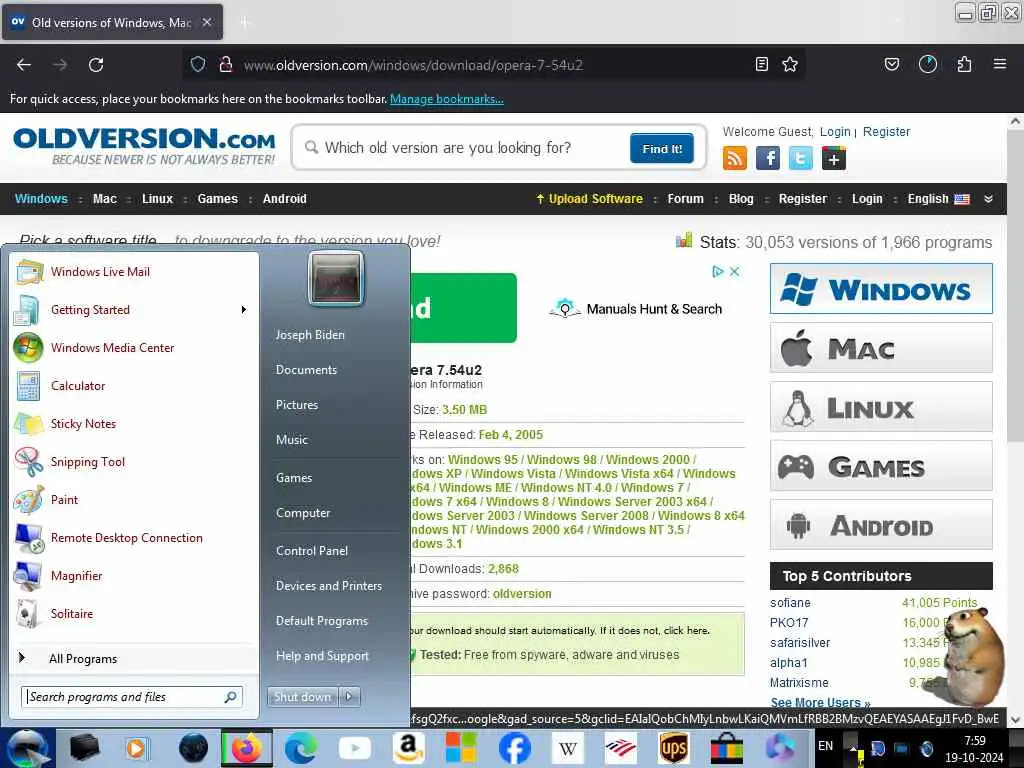Click See More Users link

[x=820, y=703]
